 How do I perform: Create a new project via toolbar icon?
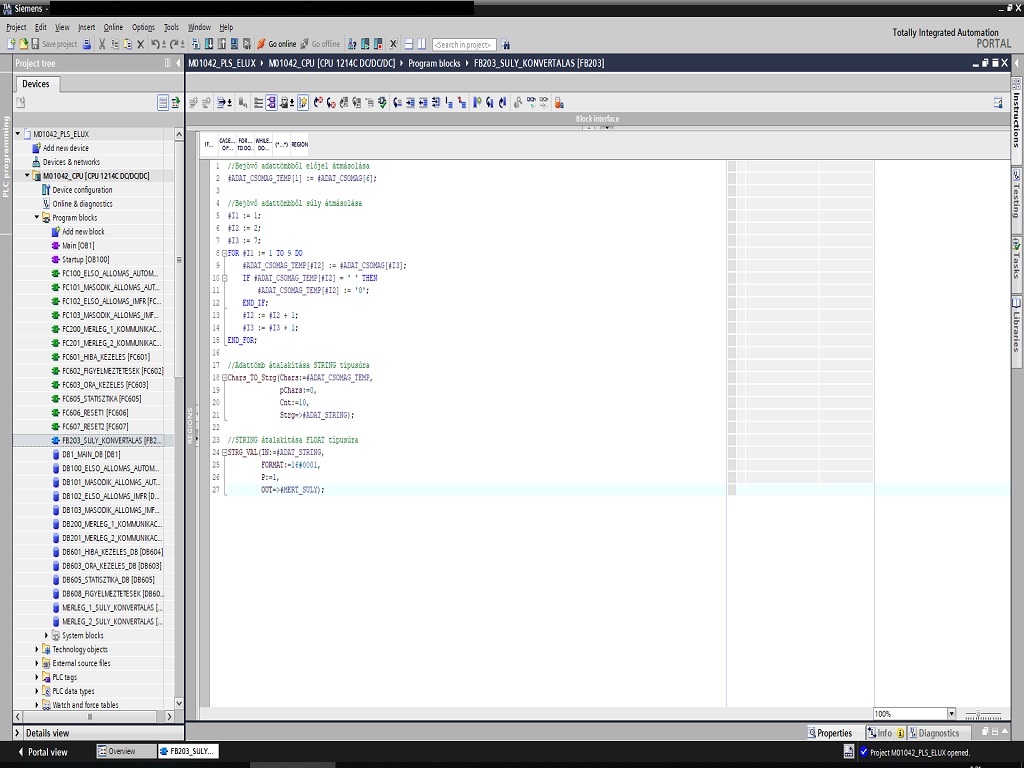point(11,44)
